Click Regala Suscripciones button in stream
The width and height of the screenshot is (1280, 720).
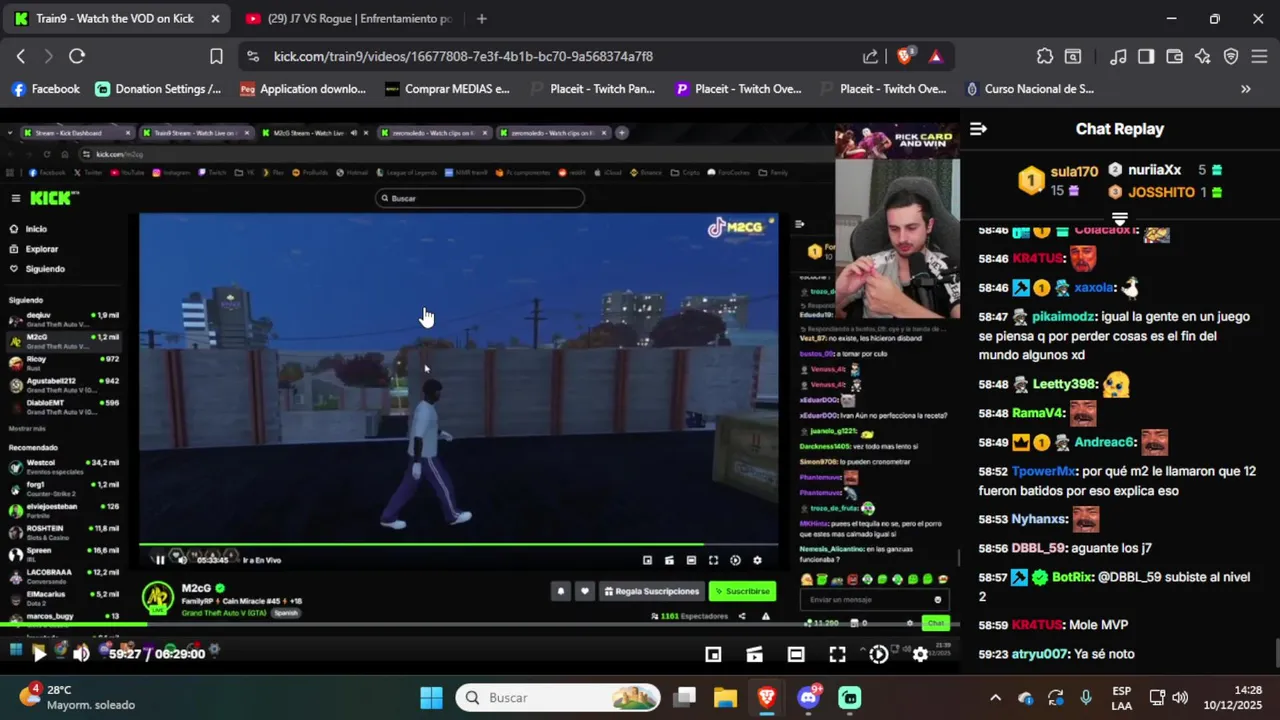point(650,591)
